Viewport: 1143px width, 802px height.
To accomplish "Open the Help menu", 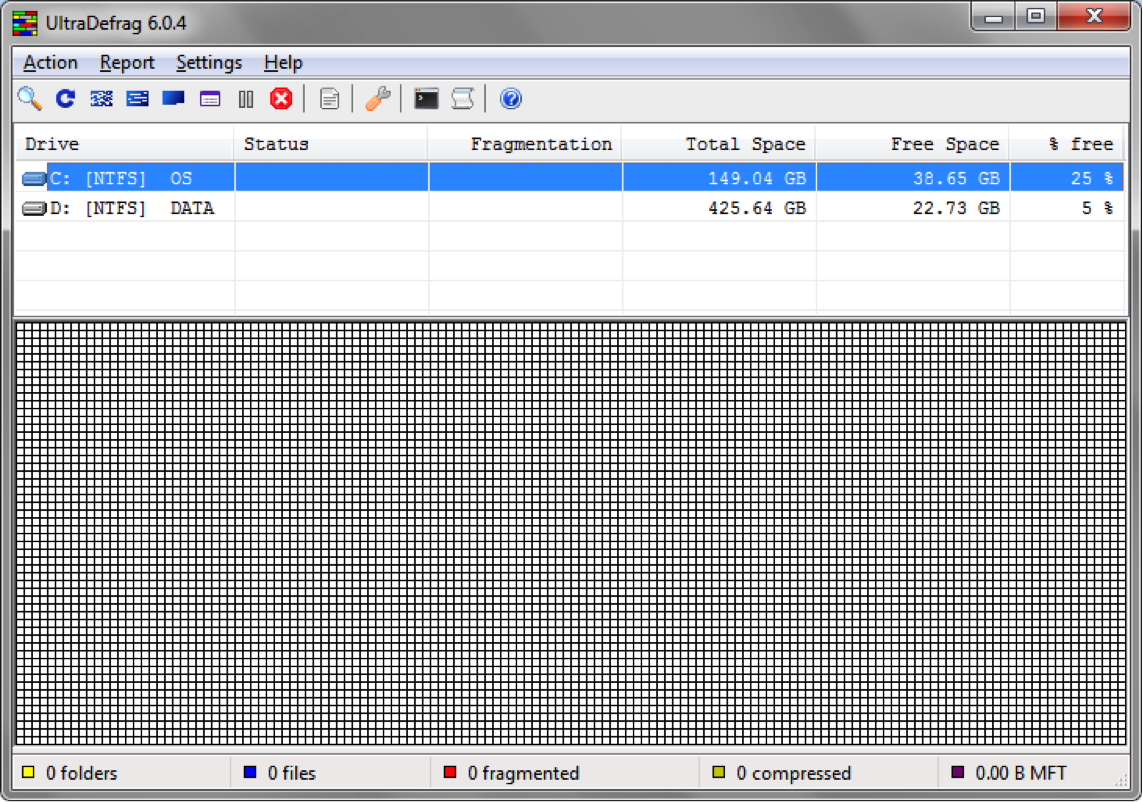I will coord(283,63).
